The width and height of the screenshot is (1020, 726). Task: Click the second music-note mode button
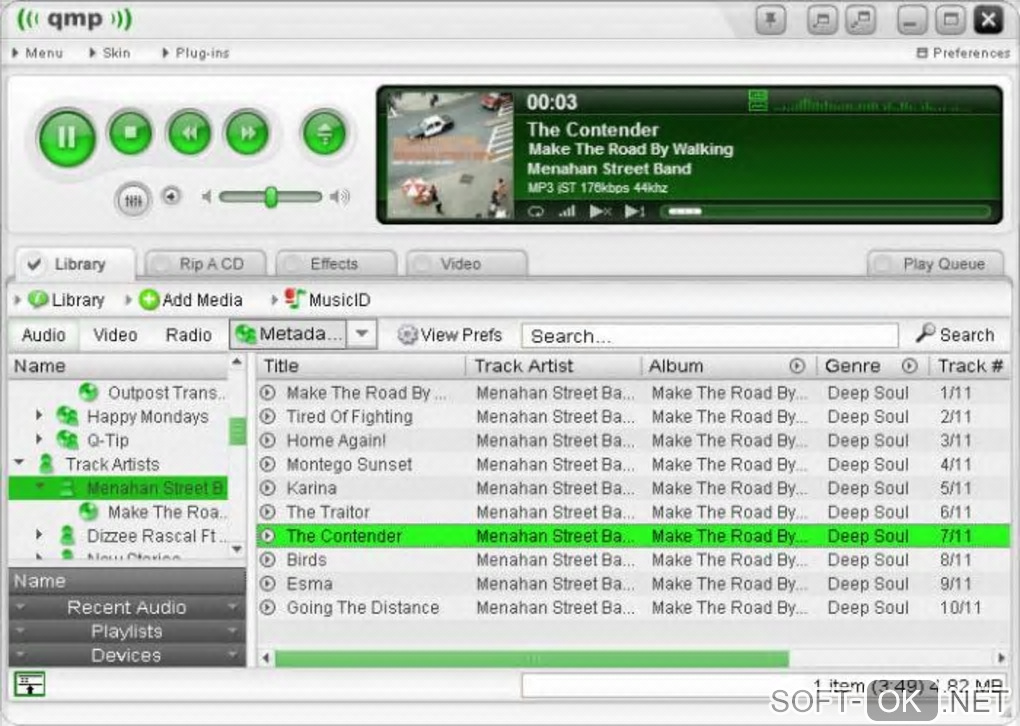[861, 20]
